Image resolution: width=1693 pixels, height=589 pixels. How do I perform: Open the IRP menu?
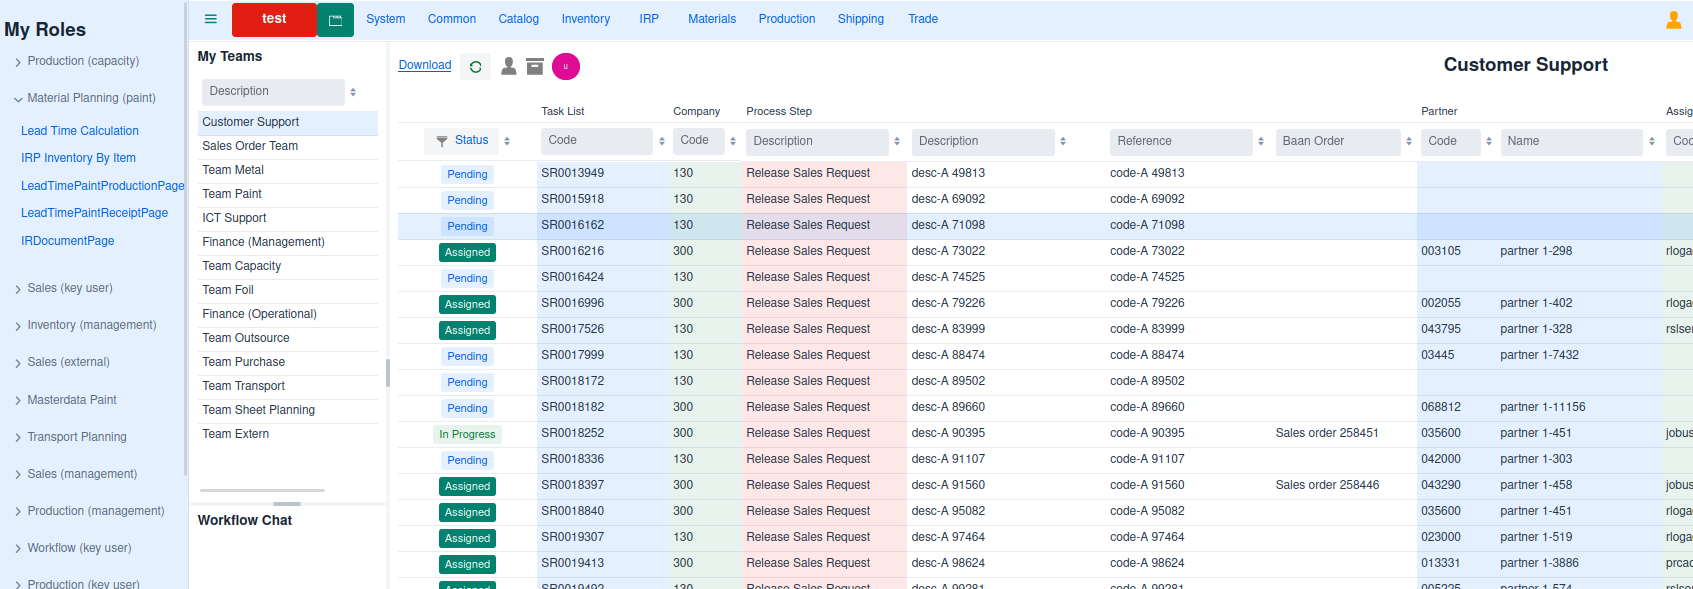(649, 19)
